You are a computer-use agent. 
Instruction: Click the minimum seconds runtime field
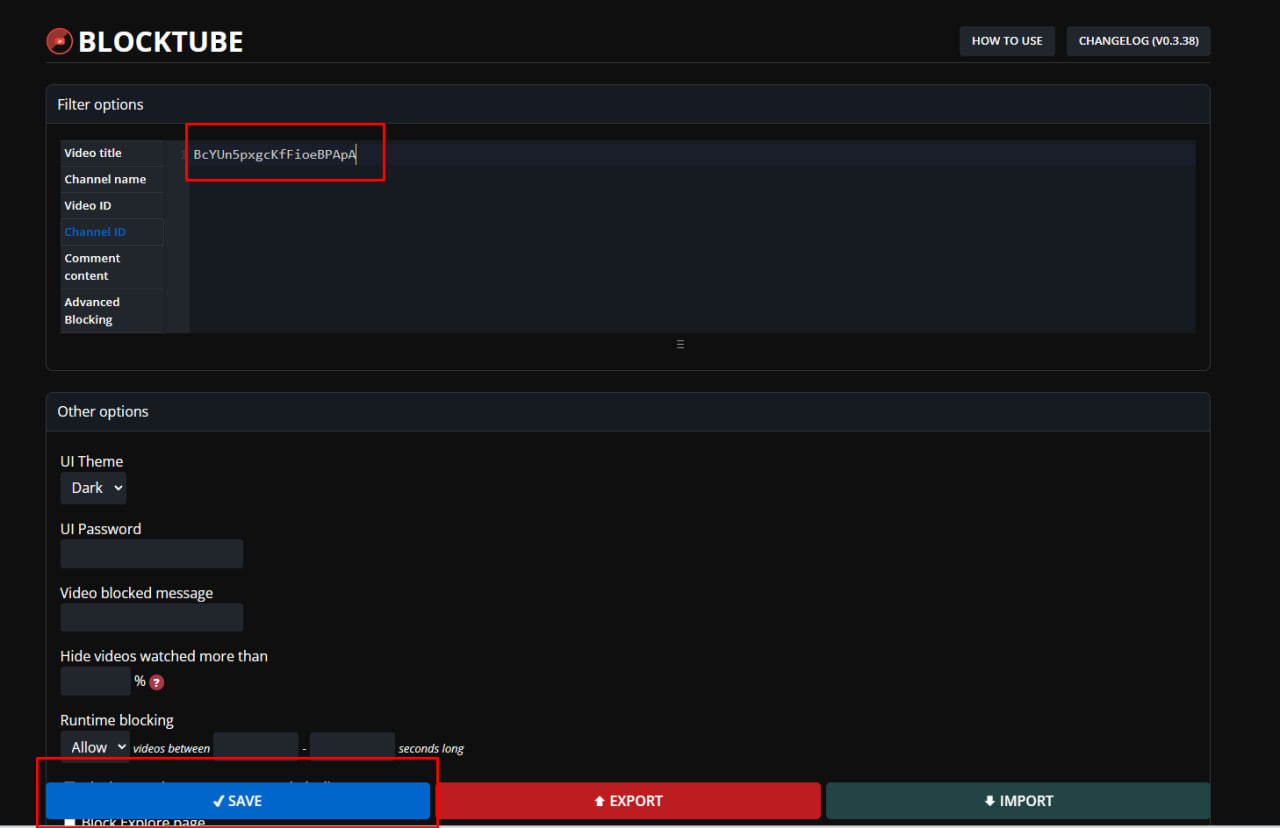[256, 747]
